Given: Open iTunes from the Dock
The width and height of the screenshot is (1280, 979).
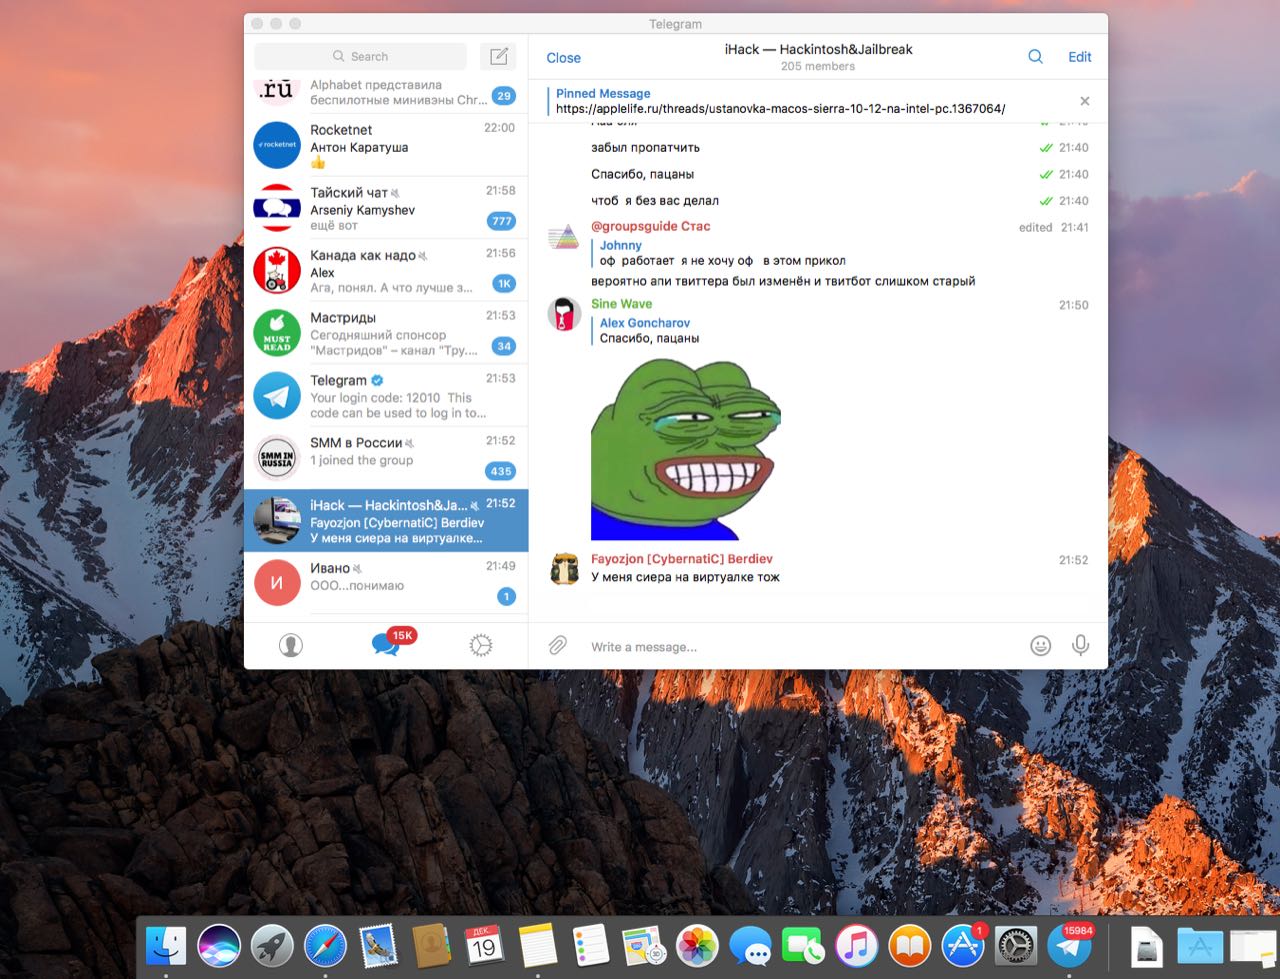Looking at the screenshot, I should 857,945.
